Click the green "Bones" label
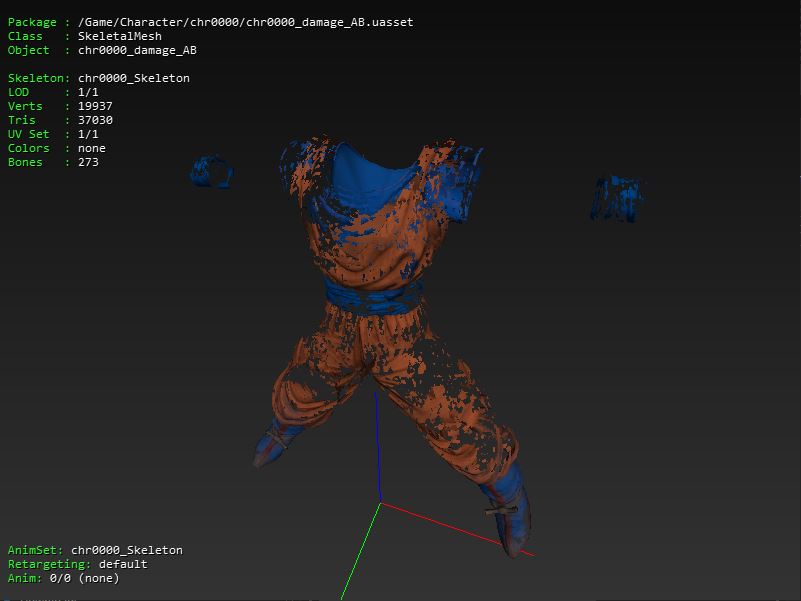The width and height of the screenshot is (801, 601). (x=25, y=162)
